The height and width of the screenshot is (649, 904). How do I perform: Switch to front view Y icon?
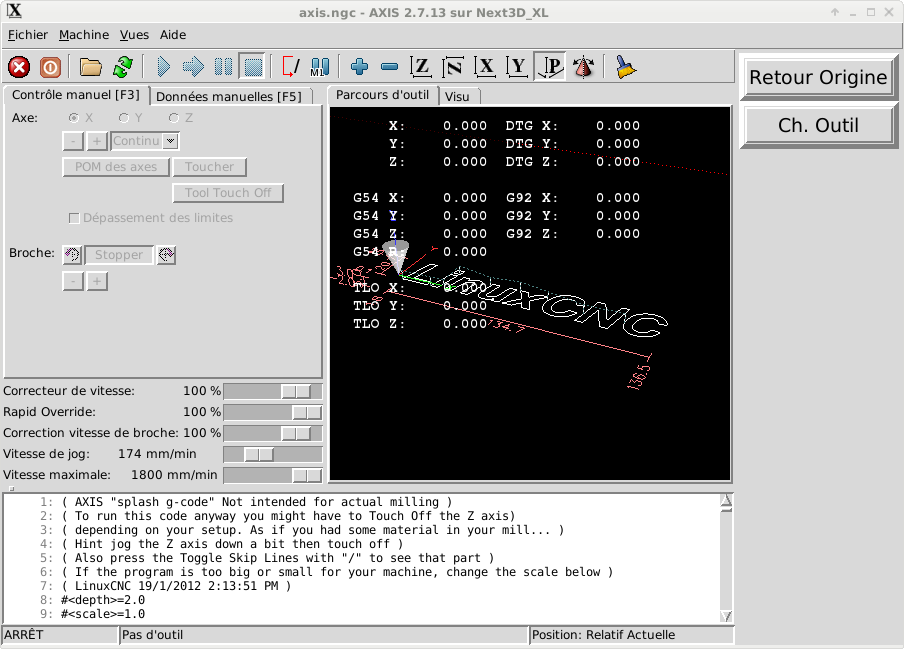[x=517, y=67]
